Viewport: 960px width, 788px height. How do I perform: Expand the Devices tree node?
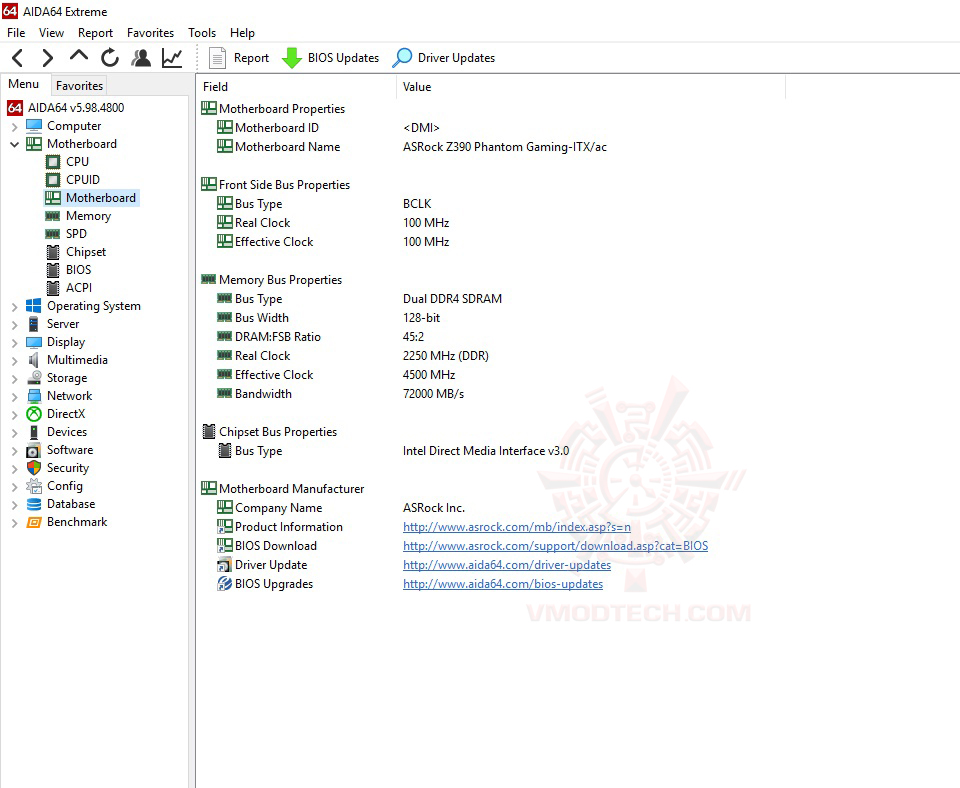tap(15, 432)
